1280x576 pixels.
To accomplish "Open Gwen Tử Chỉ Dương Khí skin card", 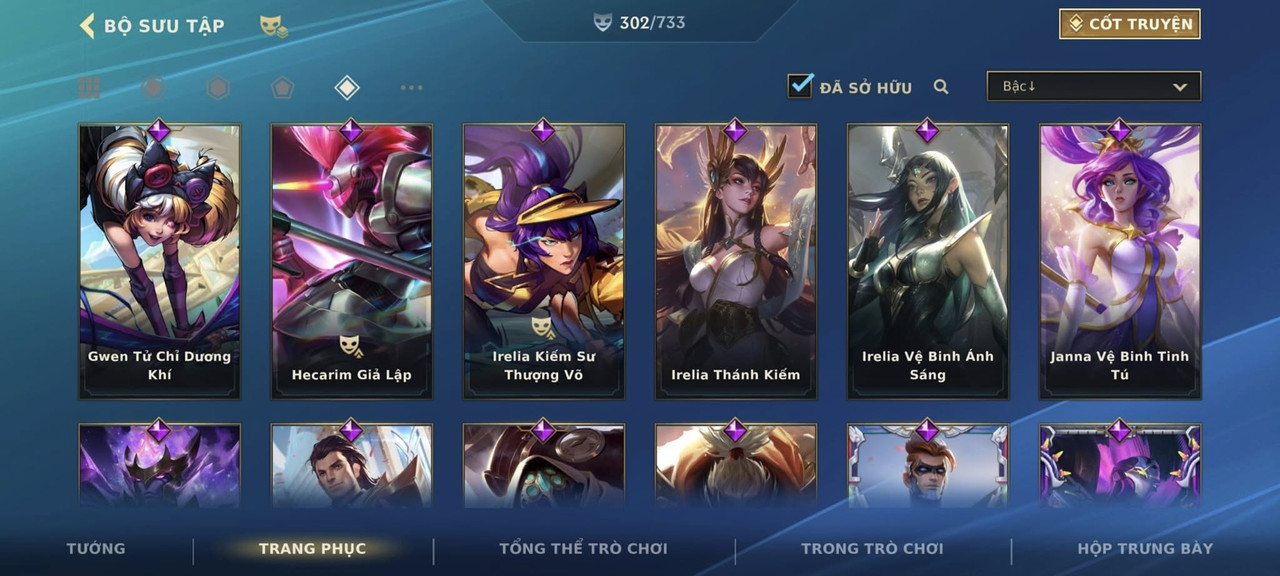I will pyautogui.click(x=160, y=261).
